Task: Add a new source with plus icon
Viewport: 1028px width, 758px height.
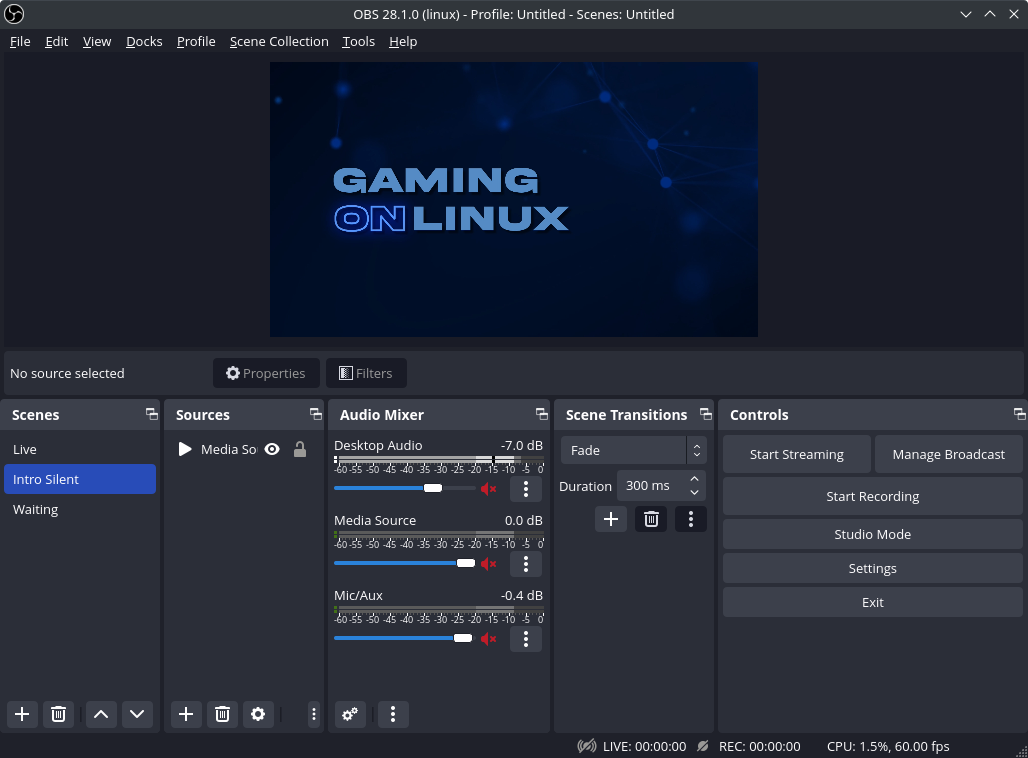Action: pyautogui.click(x=186, y=714)
